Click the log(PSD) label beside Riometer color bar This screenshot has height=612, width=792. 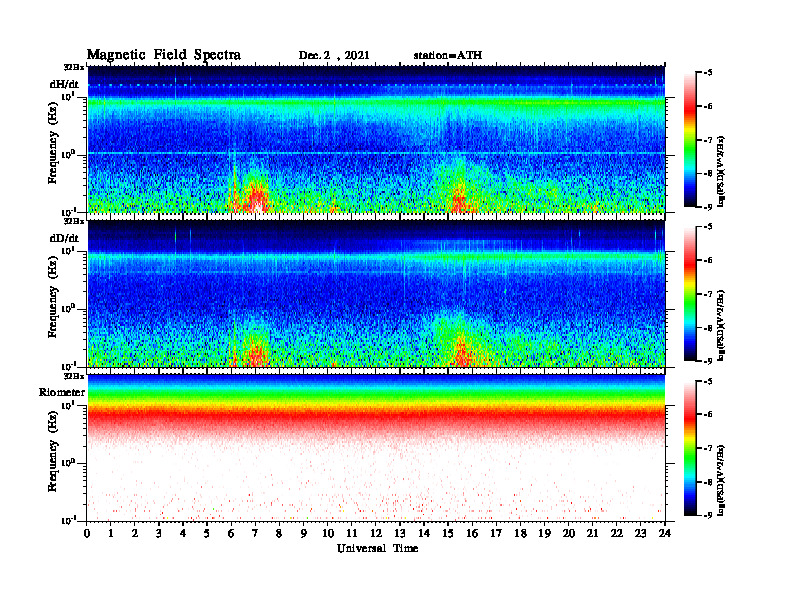pos(721,480)
